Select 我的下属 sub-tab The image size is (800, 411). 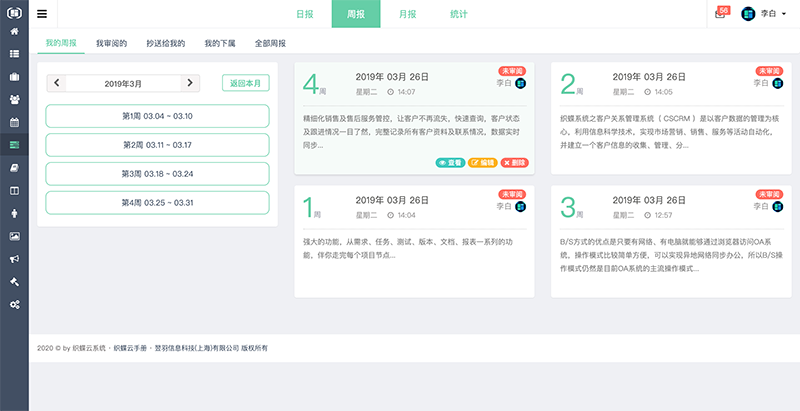pyautogui.click(x=220, y=43)
